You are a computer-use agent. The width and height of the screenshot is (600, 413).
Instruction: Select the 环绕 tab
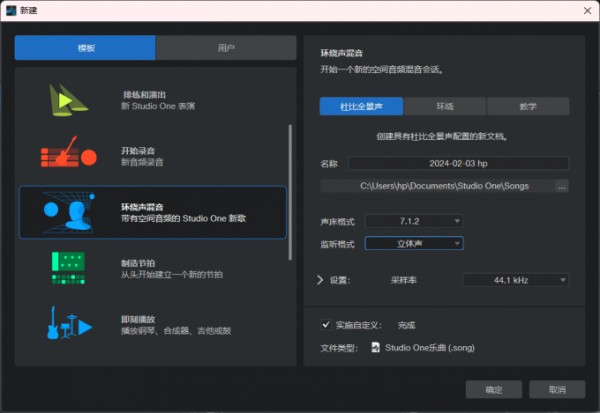445,106
